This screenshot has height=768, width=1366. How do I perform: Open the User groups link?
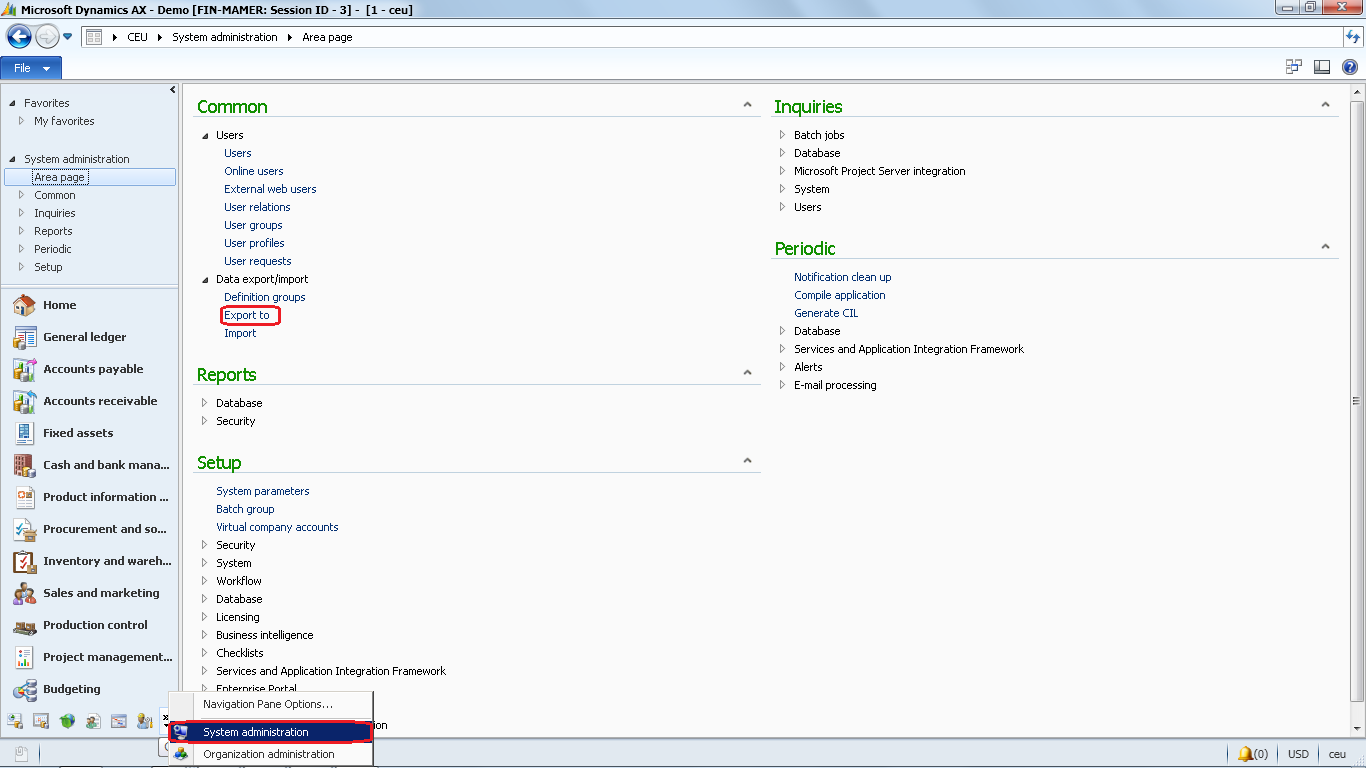(x=253, y=225)
